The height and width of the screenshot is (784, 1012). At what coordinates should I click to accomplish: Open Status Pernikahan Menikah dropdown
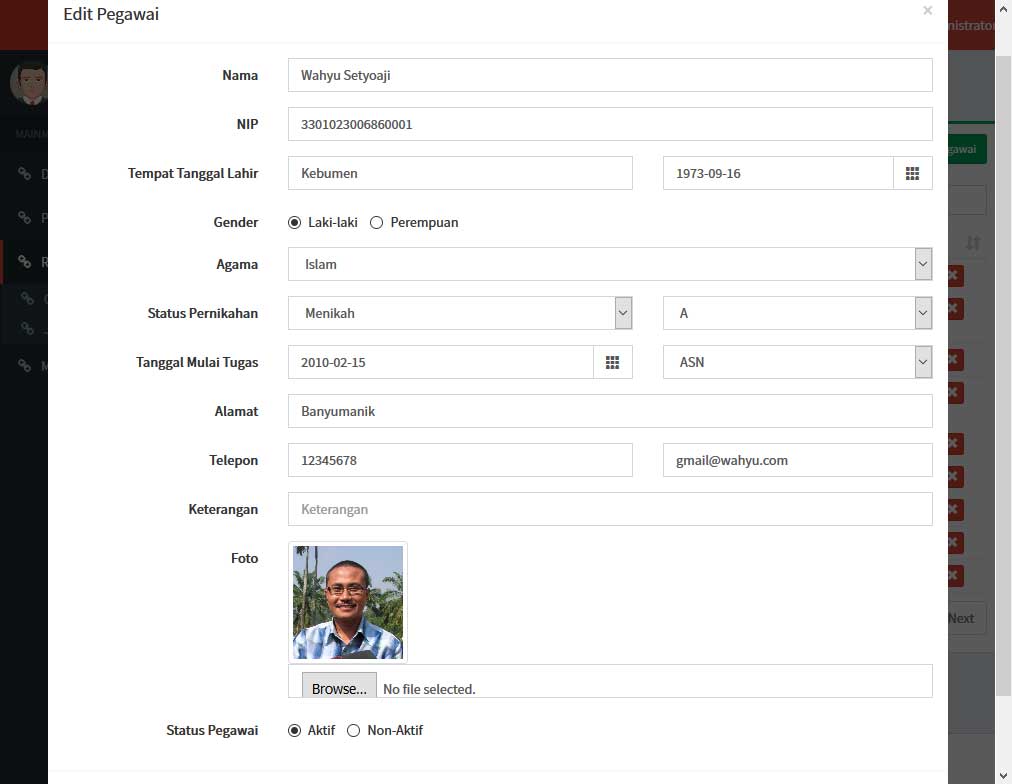tap(622, 313)
